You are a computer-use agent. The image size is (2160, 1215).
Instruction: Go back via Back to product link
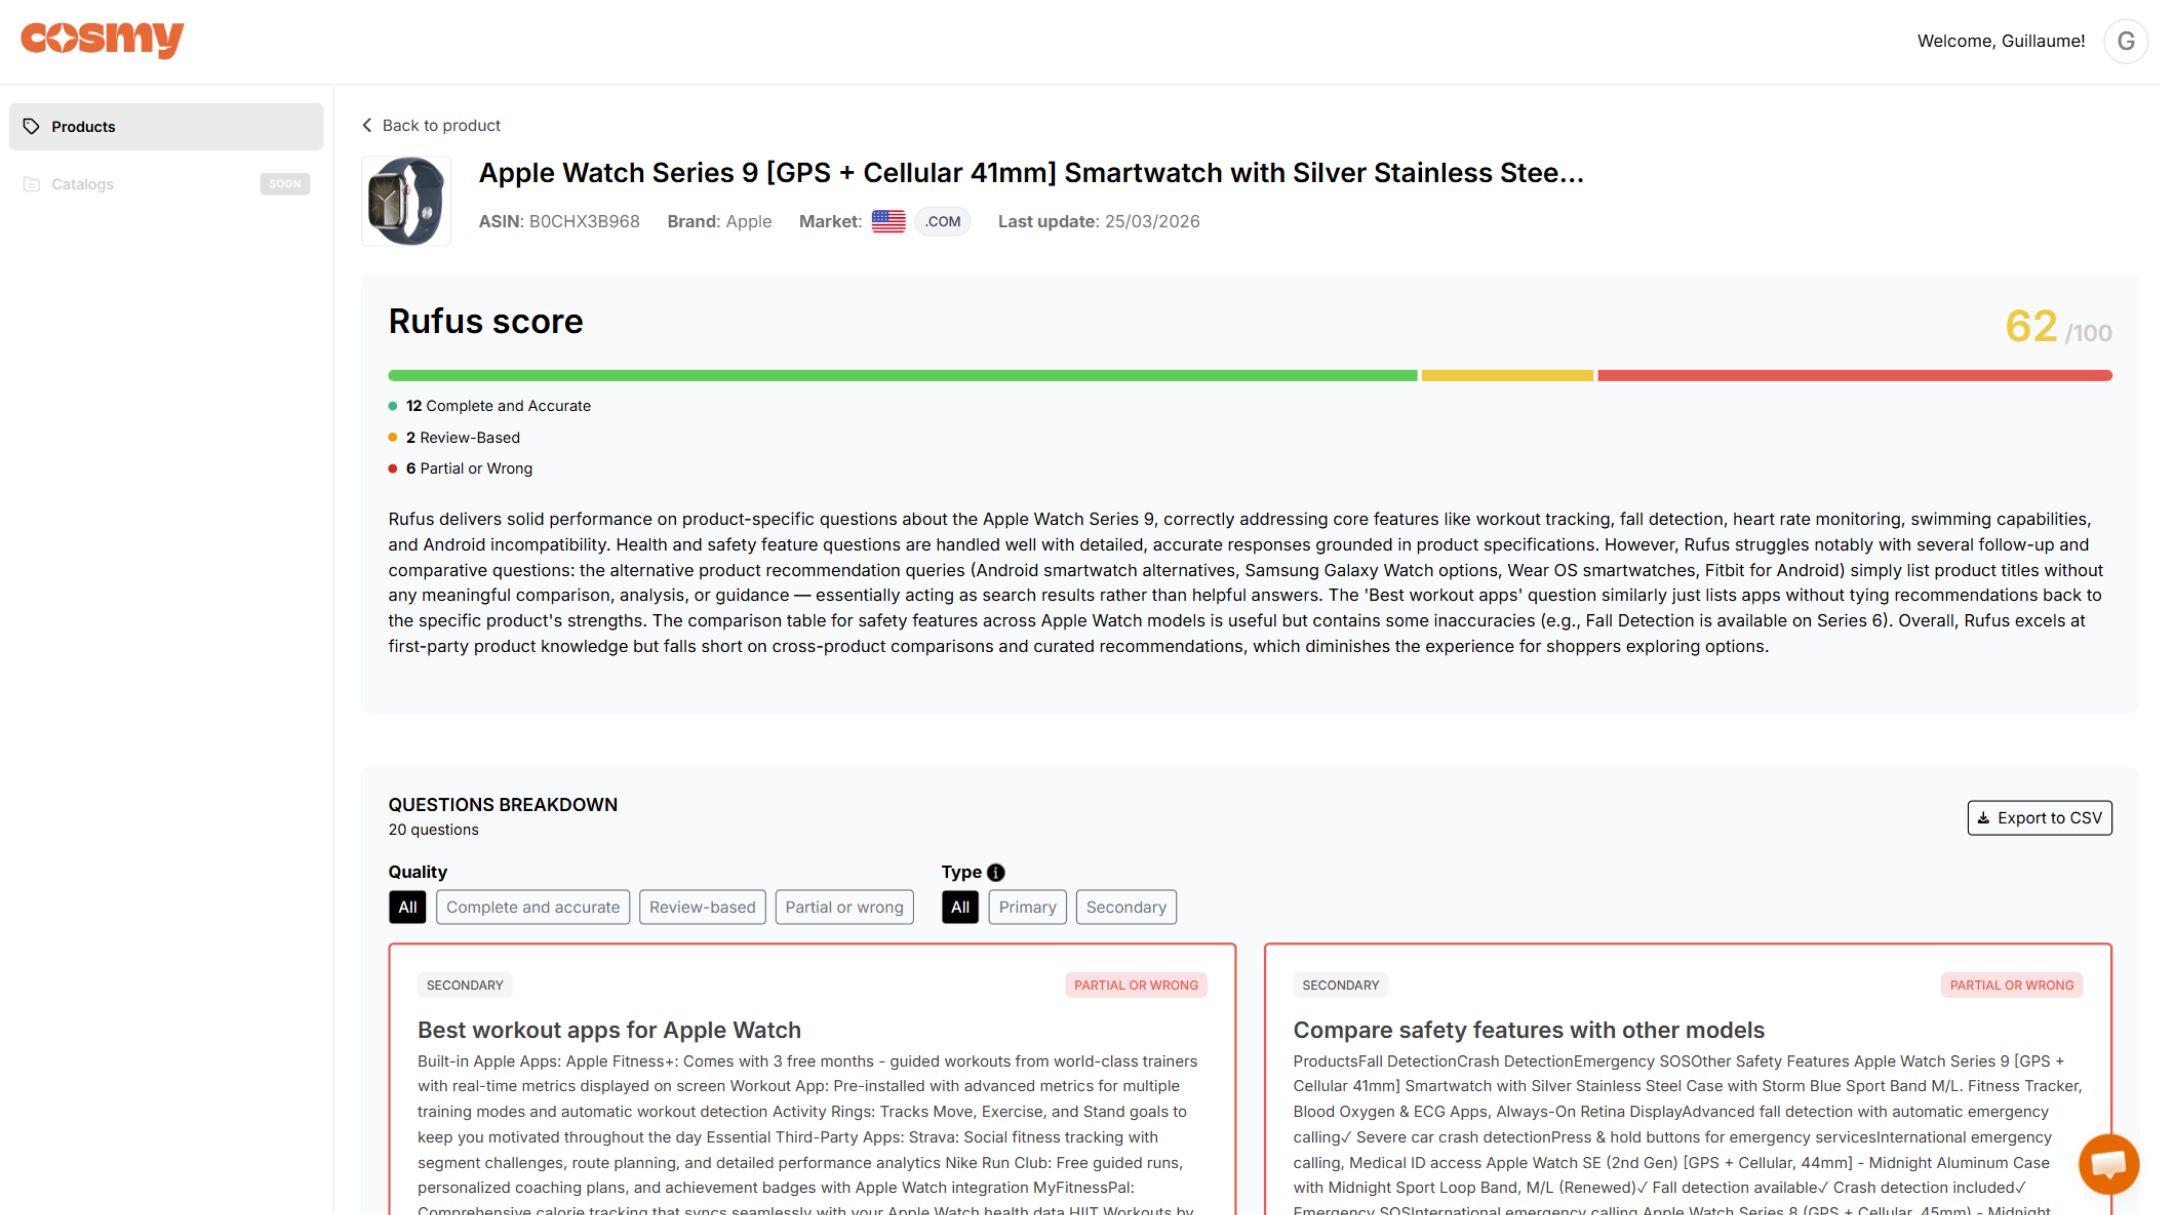[441, 125]
